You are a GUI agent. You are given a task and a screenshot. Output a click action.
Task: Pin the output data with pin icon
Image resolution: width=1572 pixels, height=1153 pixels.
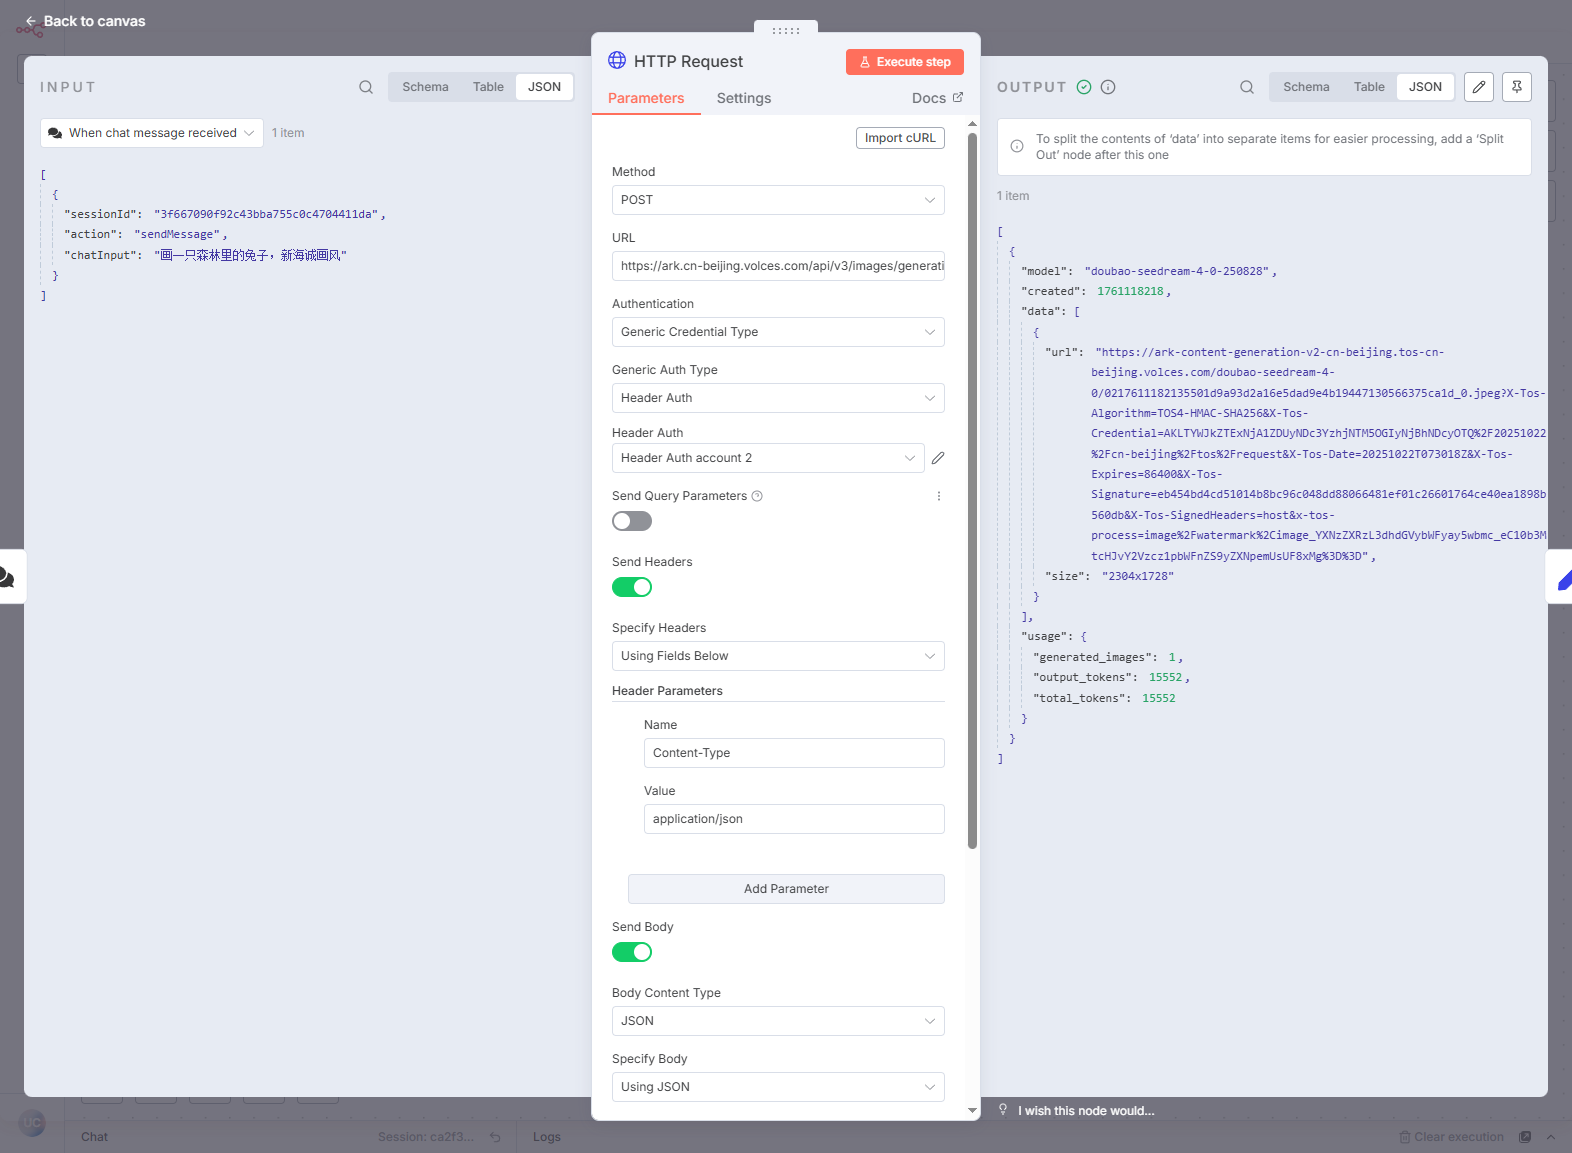pos(1517,87)
